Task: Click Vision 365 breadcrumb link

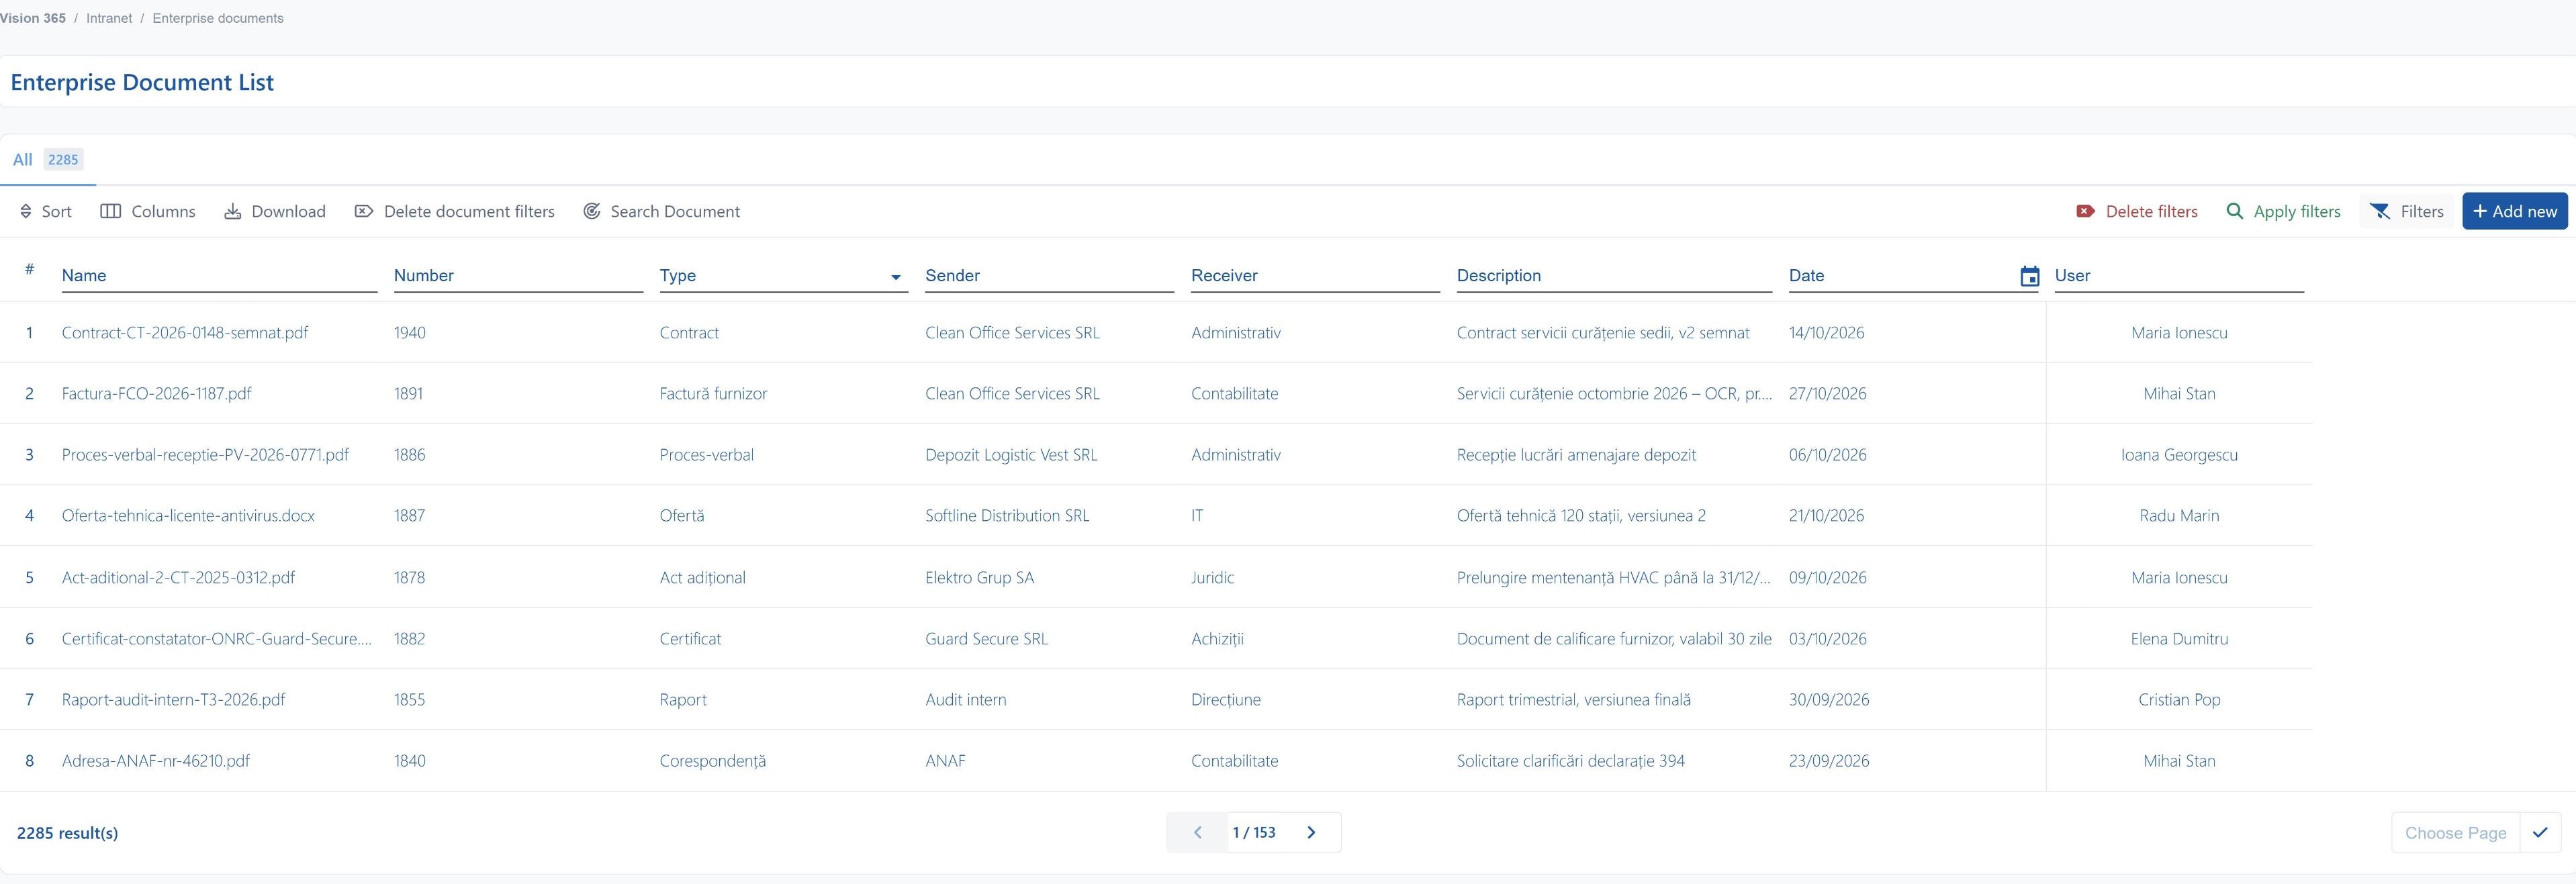Action: click(x=33, y=18)
